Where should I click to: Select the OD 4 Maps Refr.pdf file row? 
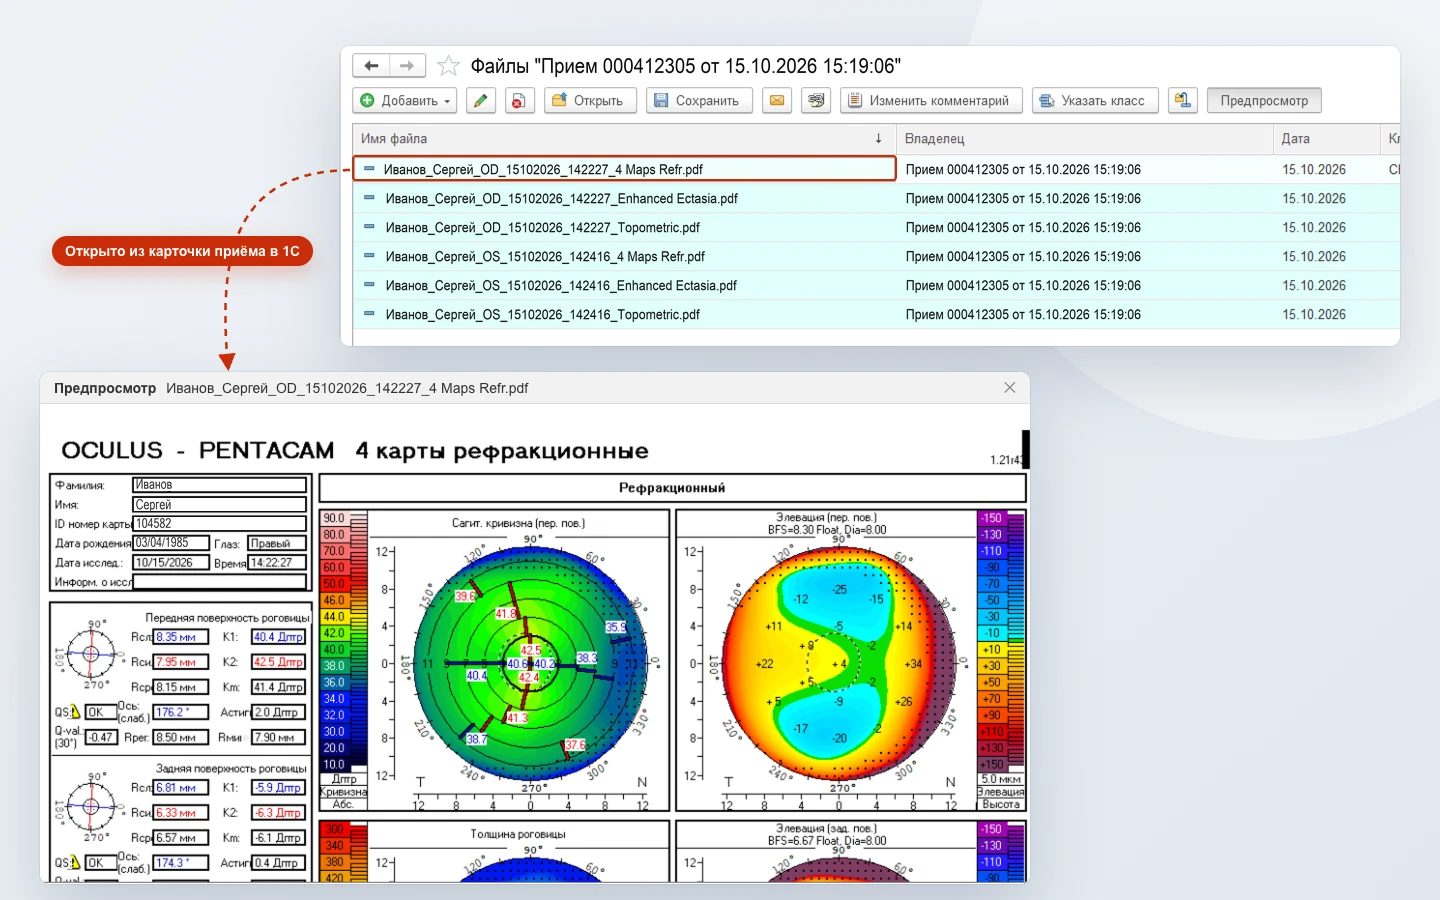(624, 169)
